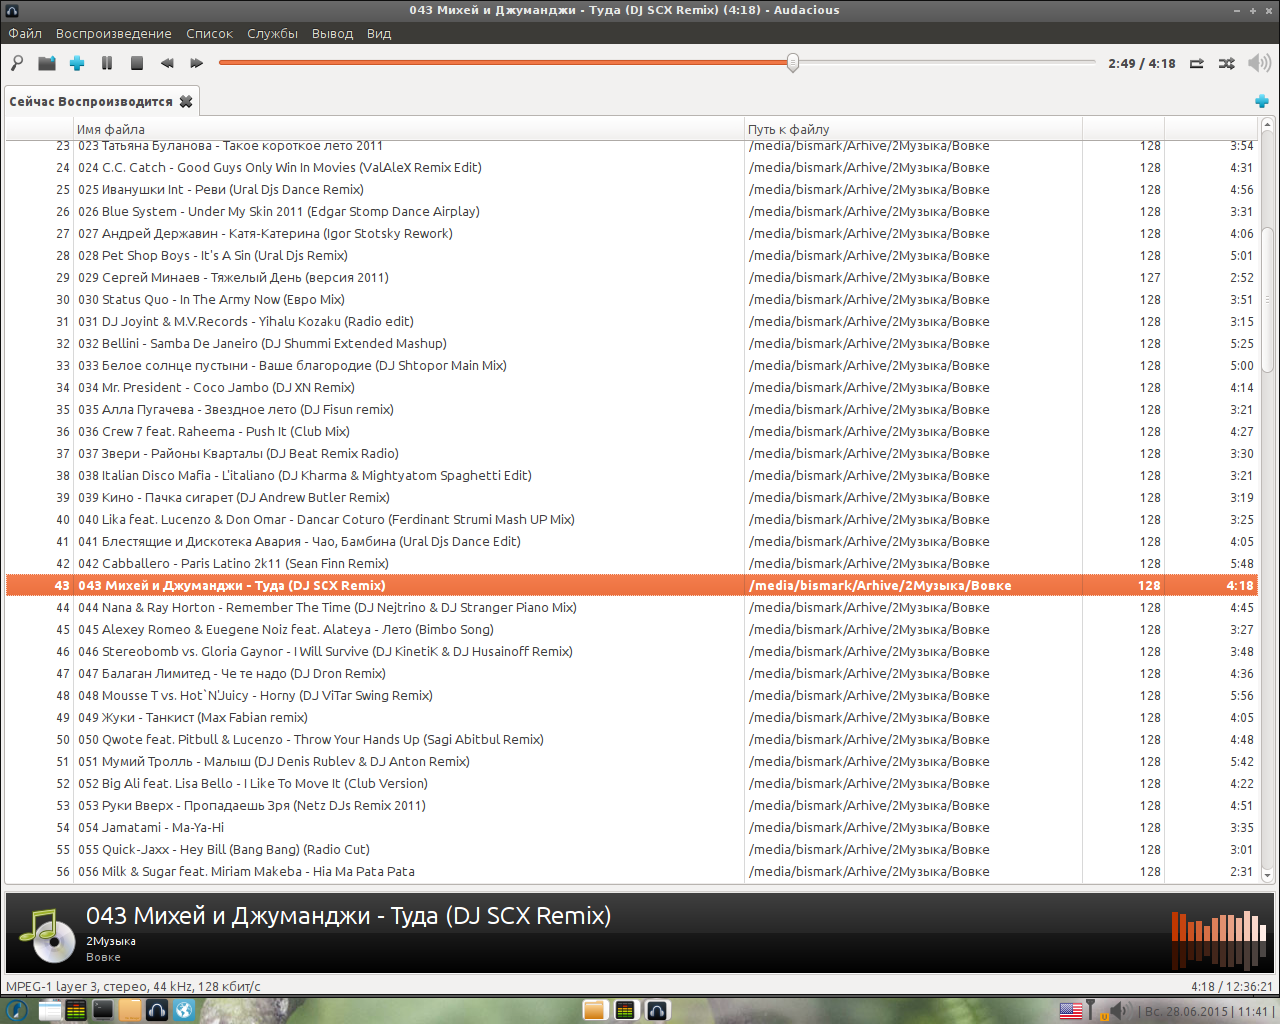Click the playlist vertical scrollbar thumb
This screenshot has width=1280, height=1024.
pos(1267,300)
